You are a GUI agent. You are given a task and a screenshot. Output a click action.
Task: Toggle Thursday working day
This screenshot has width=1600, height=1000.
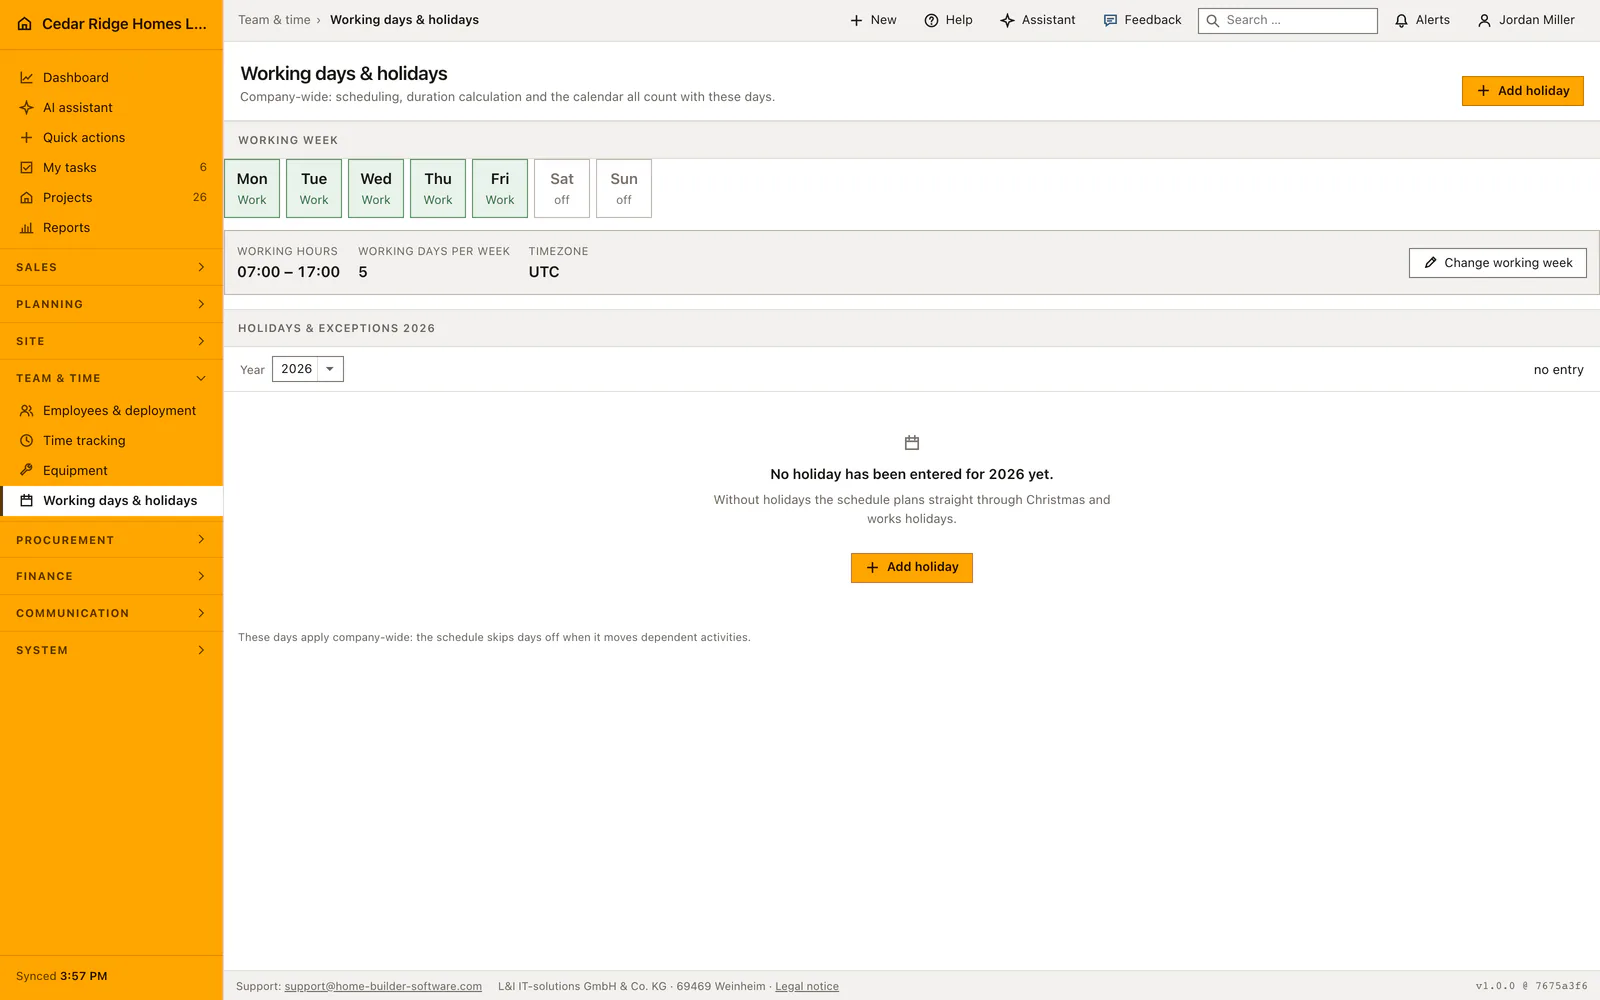click(438, 188)
